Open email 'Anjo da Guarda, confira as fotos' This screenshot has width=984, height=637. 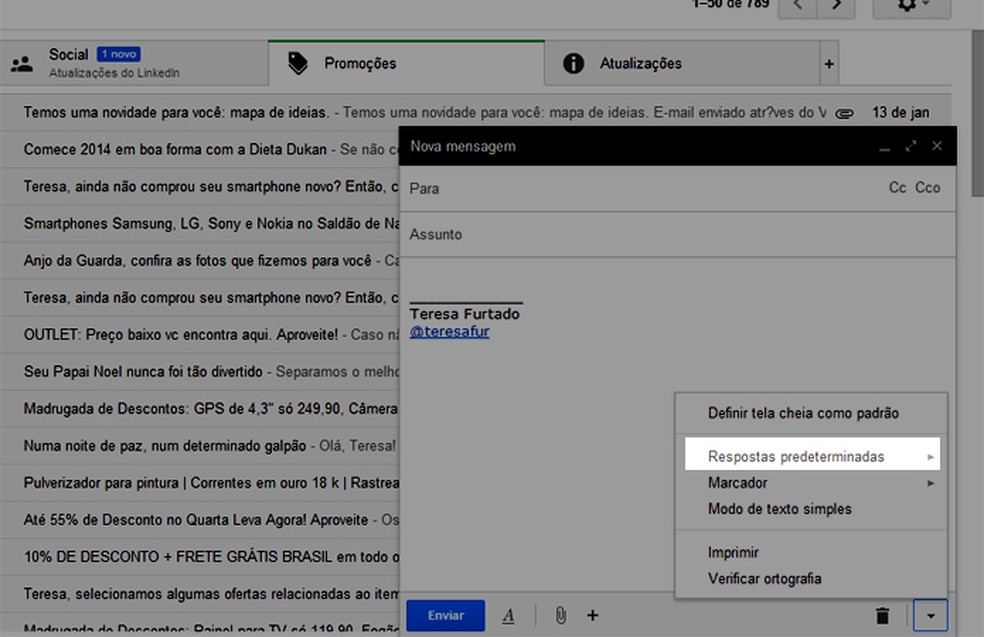click(198, 260)
